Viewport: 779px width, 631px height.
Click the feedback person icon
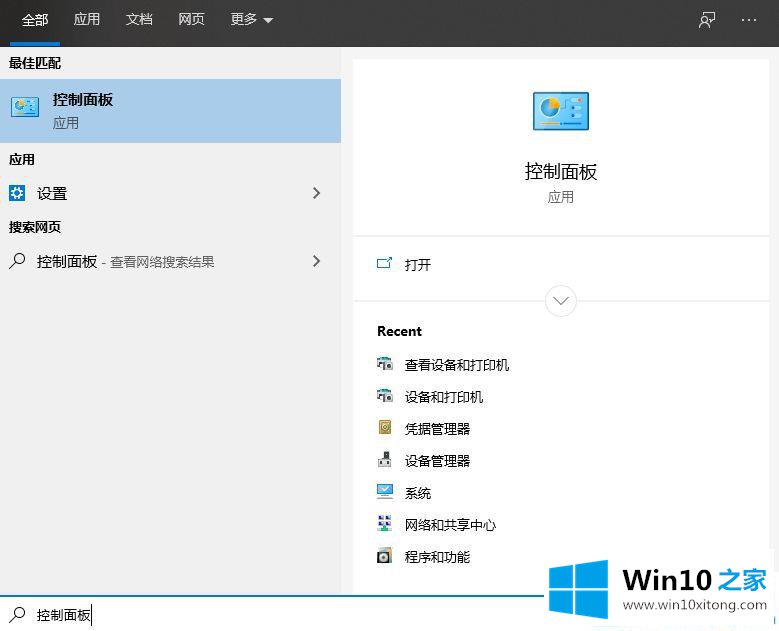click(x=706, y=20)
